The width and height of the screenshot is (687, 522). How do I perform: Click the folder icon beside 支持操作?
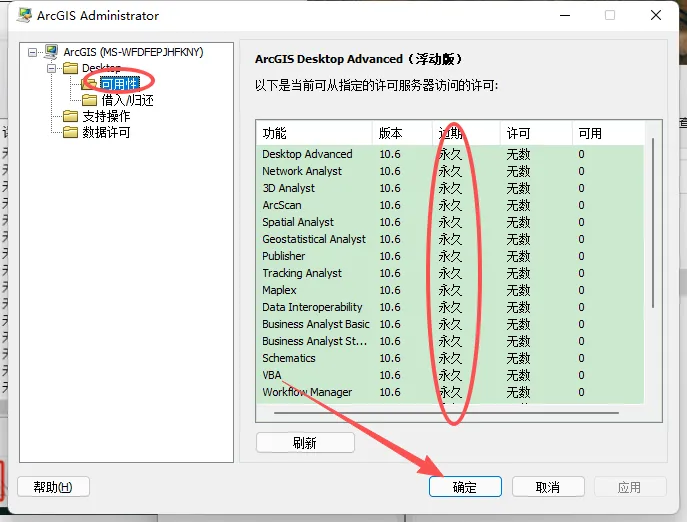[70, 116]
